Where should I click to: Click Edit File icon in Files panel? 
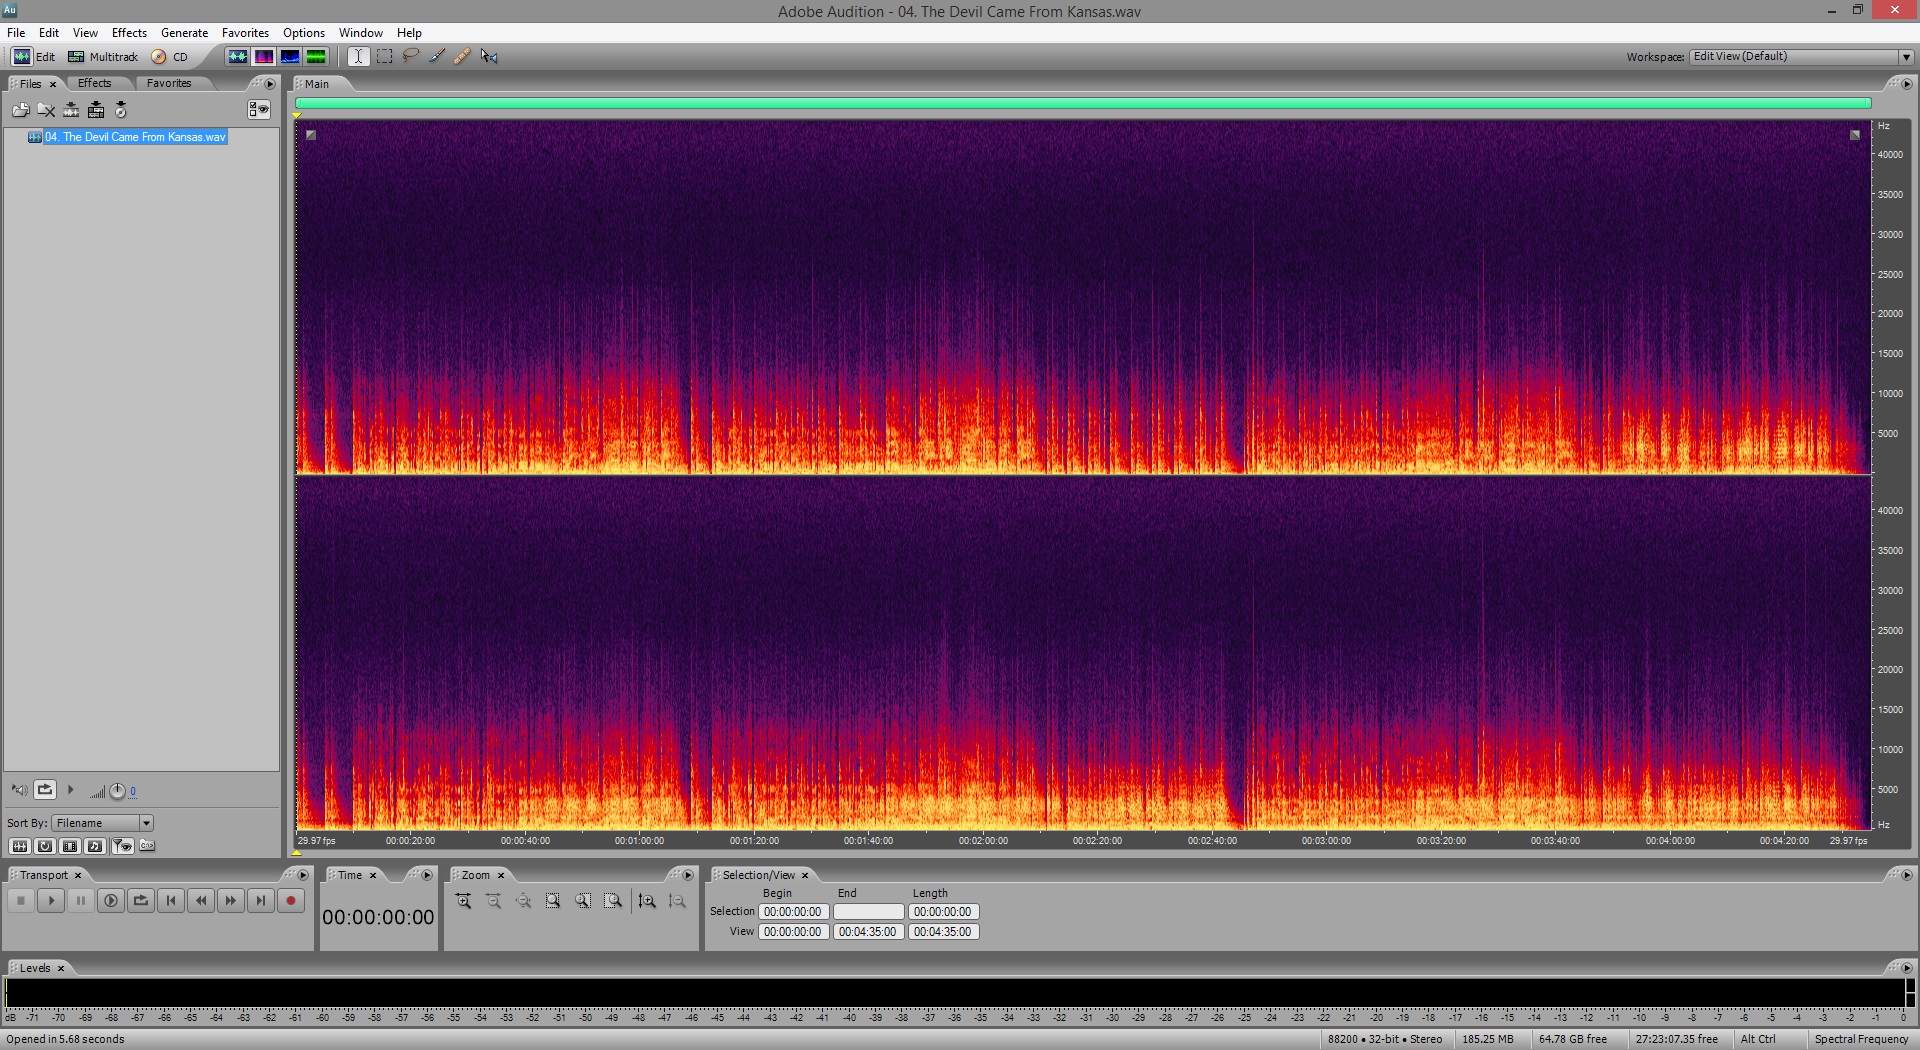click(x=71, y=110)
